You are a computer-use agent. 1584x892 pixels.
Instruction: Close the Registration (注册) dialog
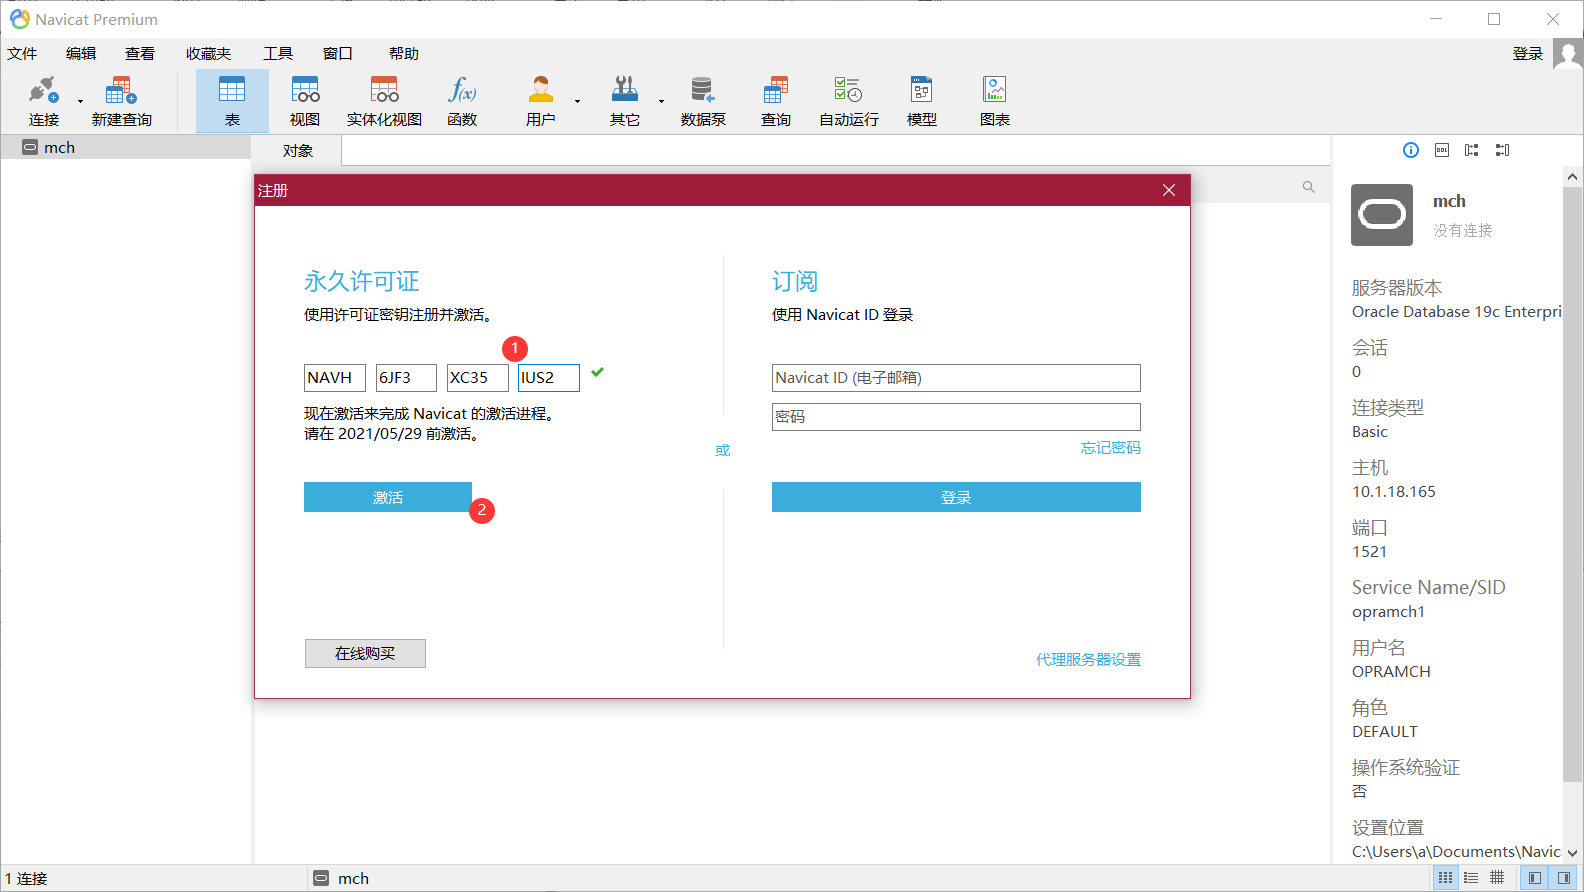pyautogui.click(x=1169, y=190)
